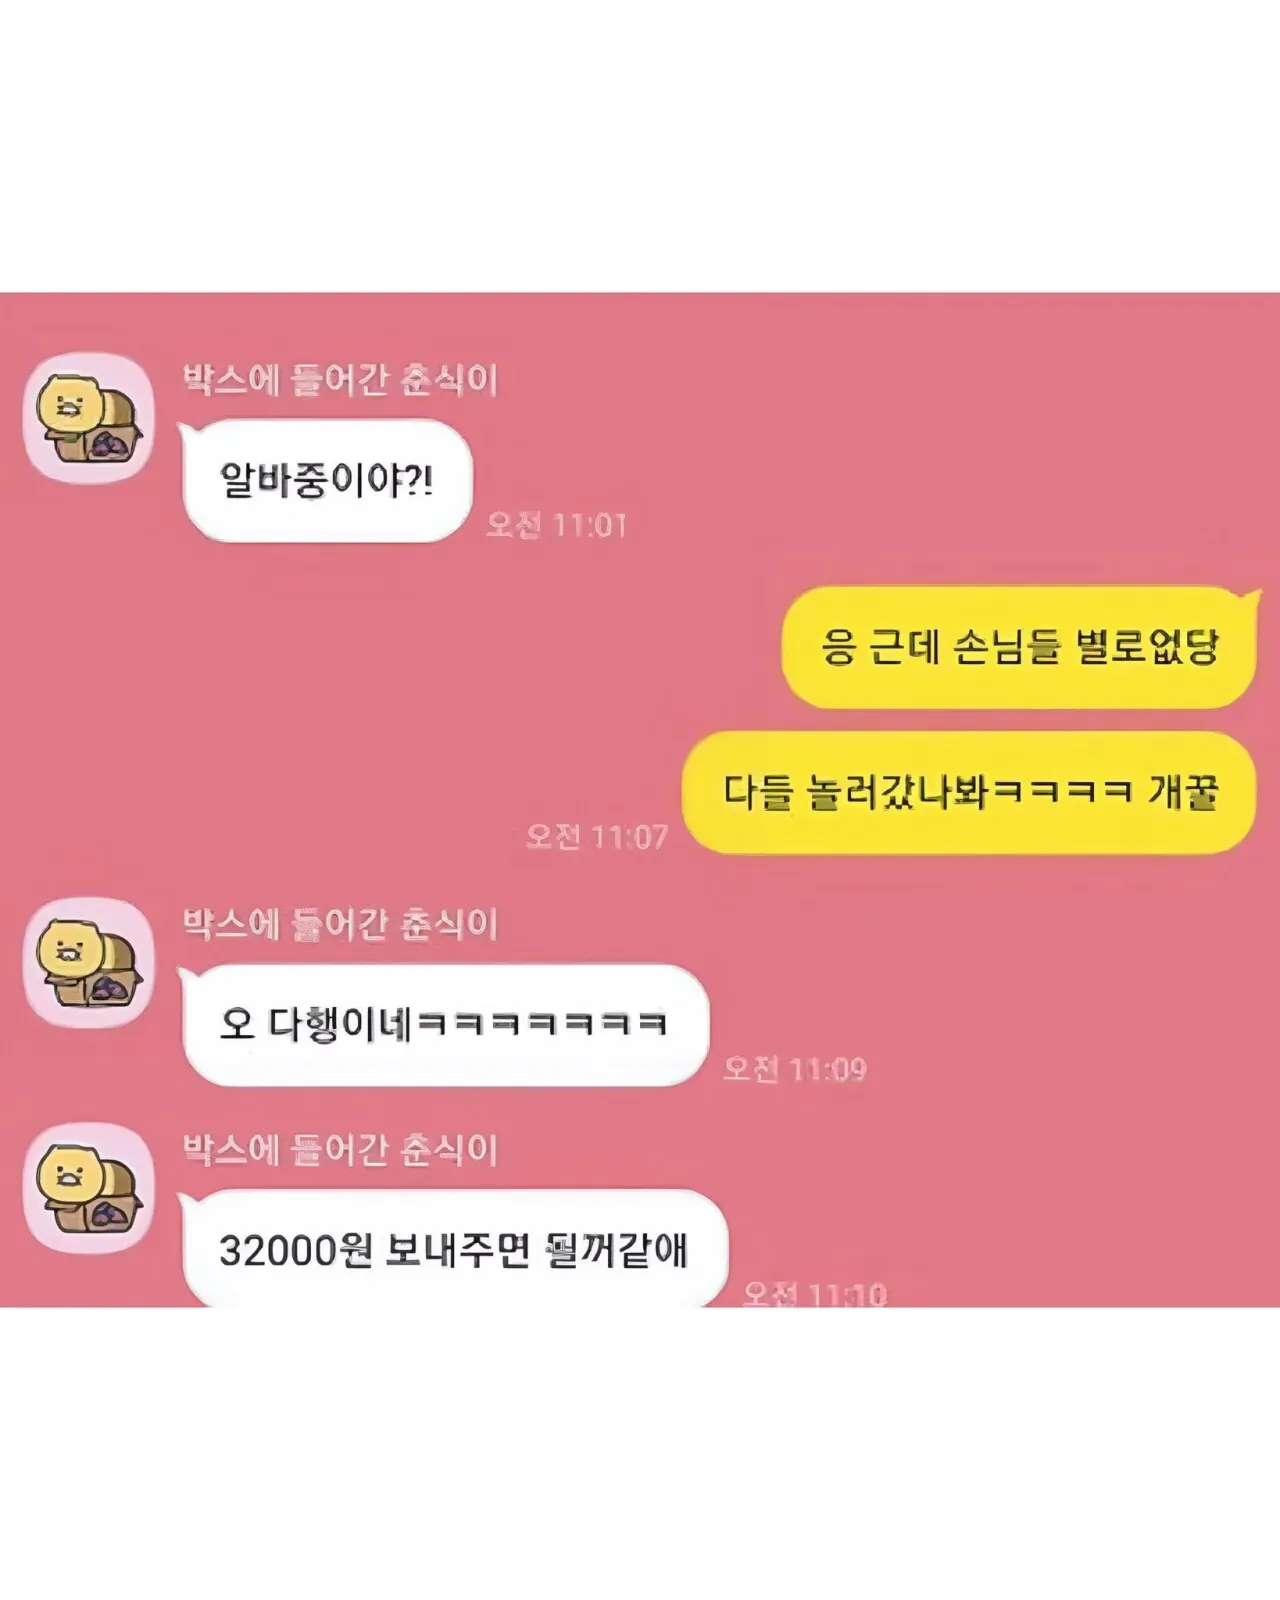Click the 오전 11:01 timestamp
1280x1600 pixels.
tap(556, 525)
